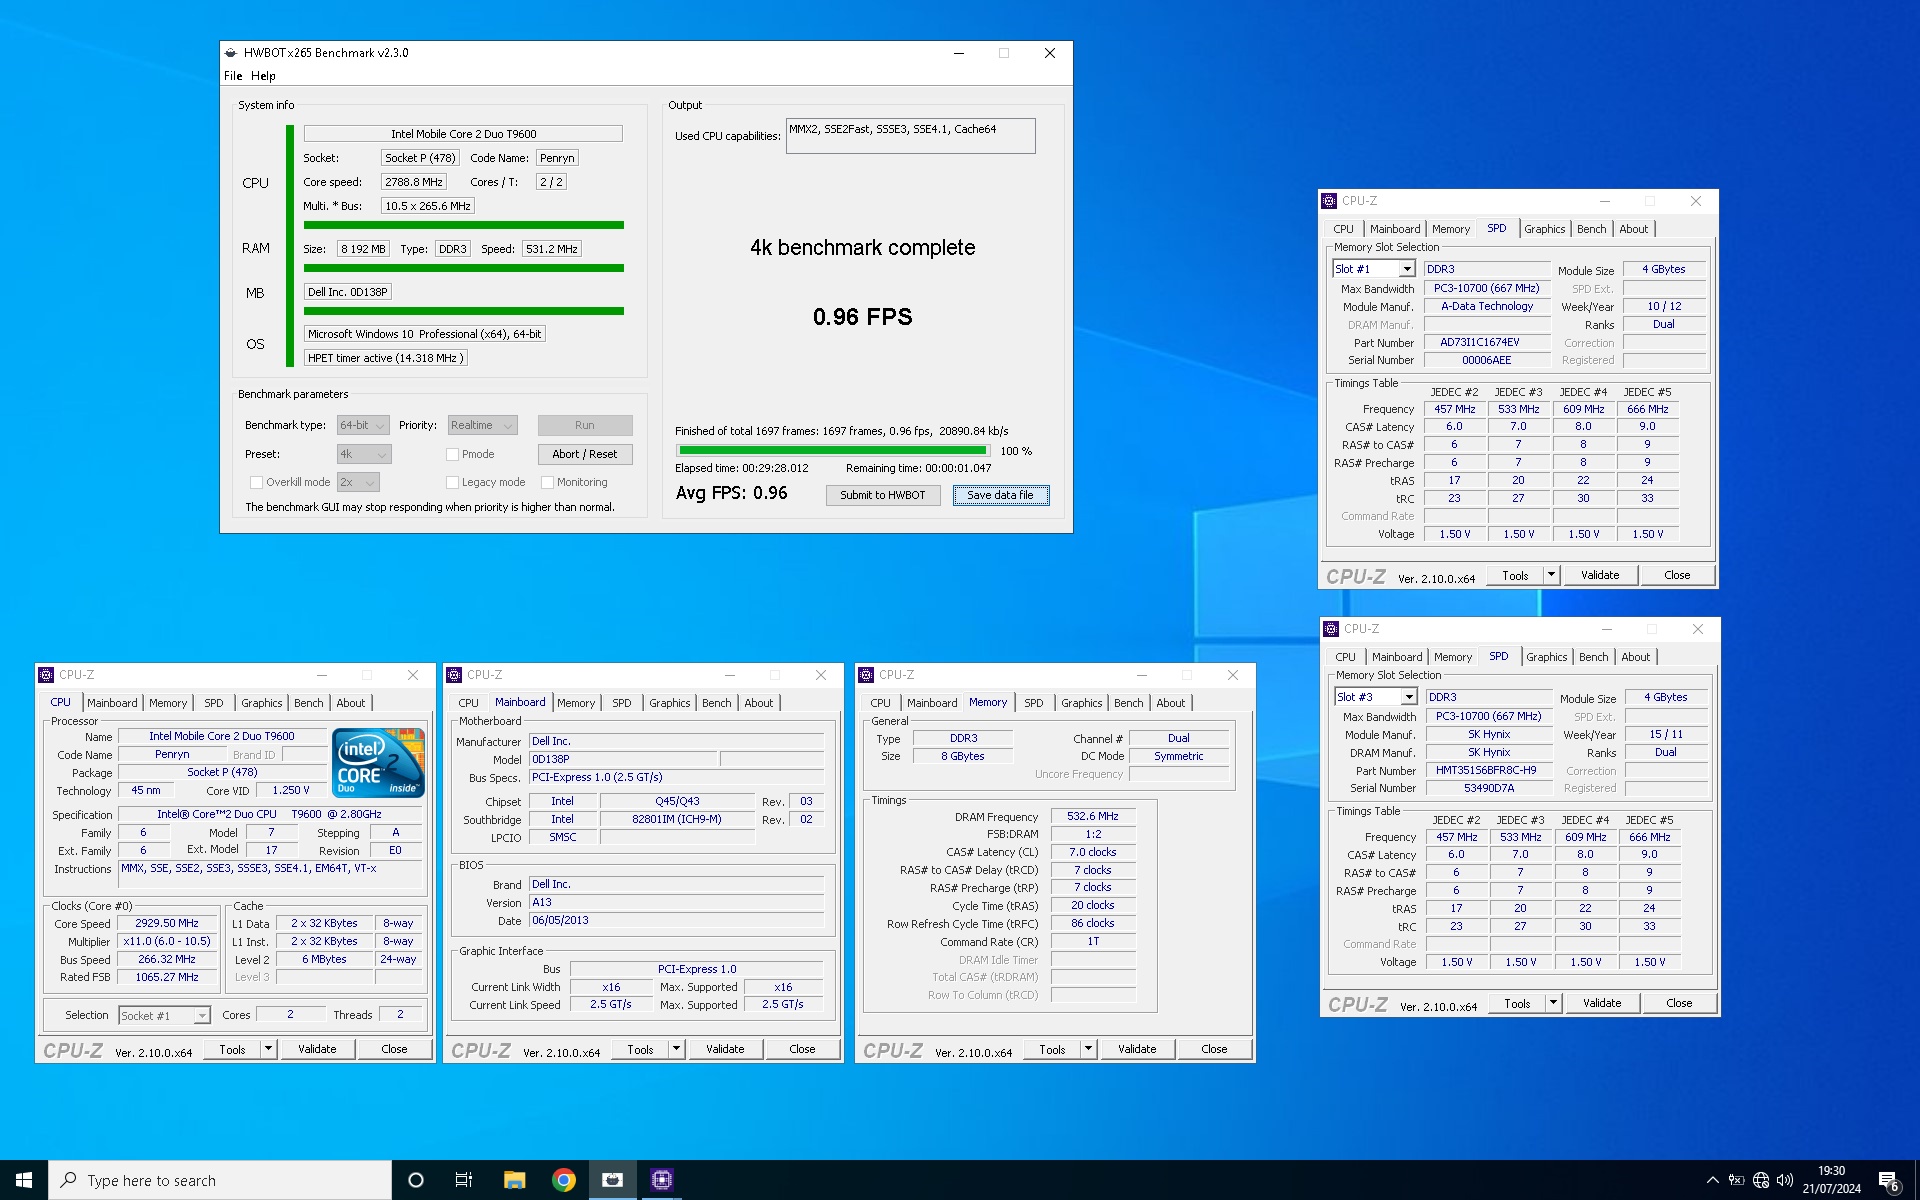Screen dimensions: 1920x1200
Task: Expand Tools arrow in Motherboard CPU-Z window
Action: pos(676,1049)
